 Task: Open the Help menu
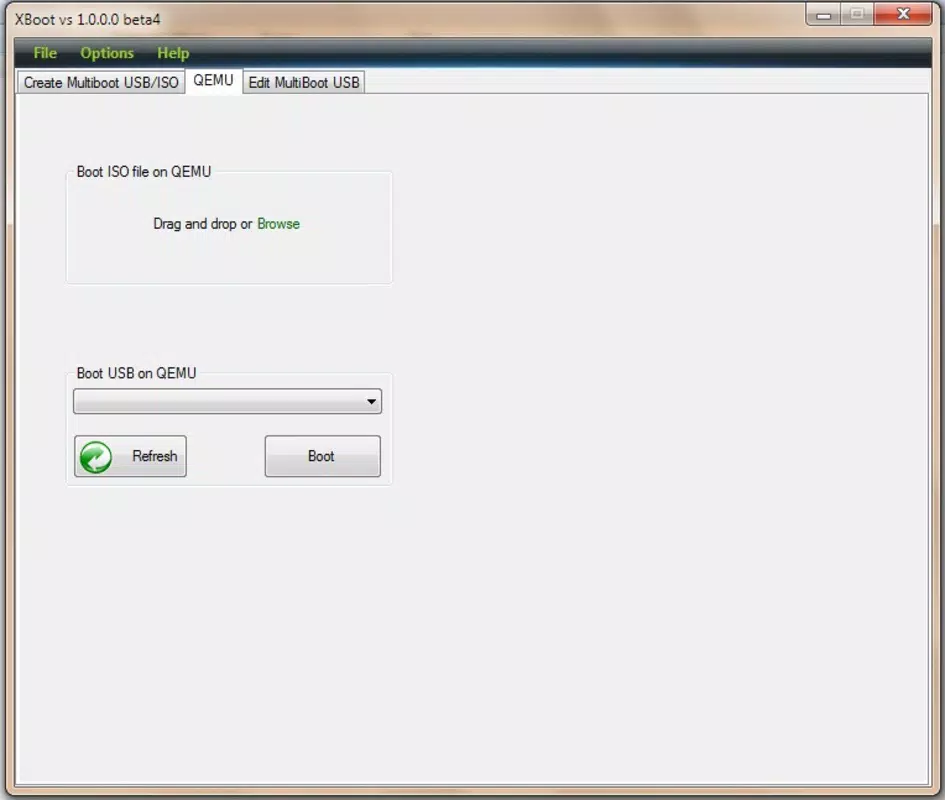point(173,53)
